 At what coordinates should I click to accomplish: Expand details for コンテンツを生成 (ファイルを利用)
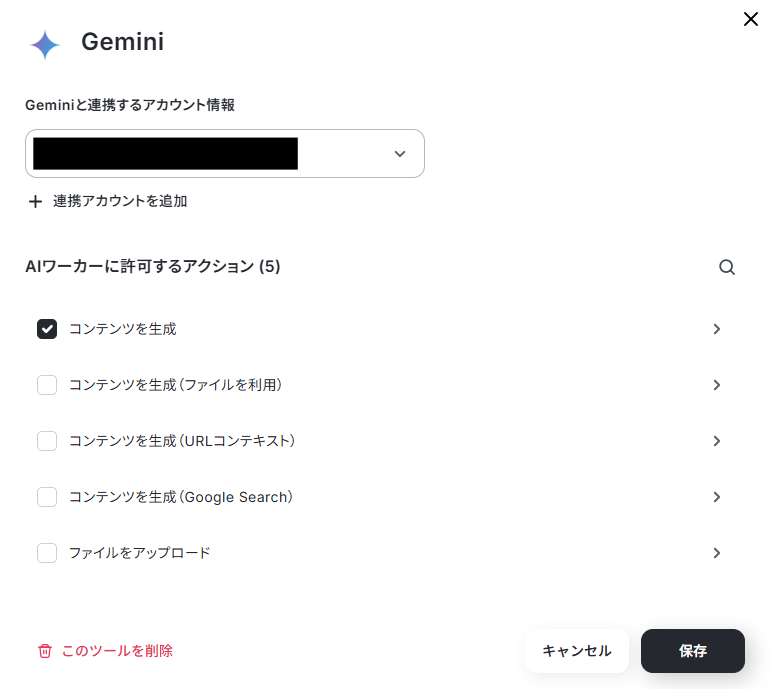(716, 385)
